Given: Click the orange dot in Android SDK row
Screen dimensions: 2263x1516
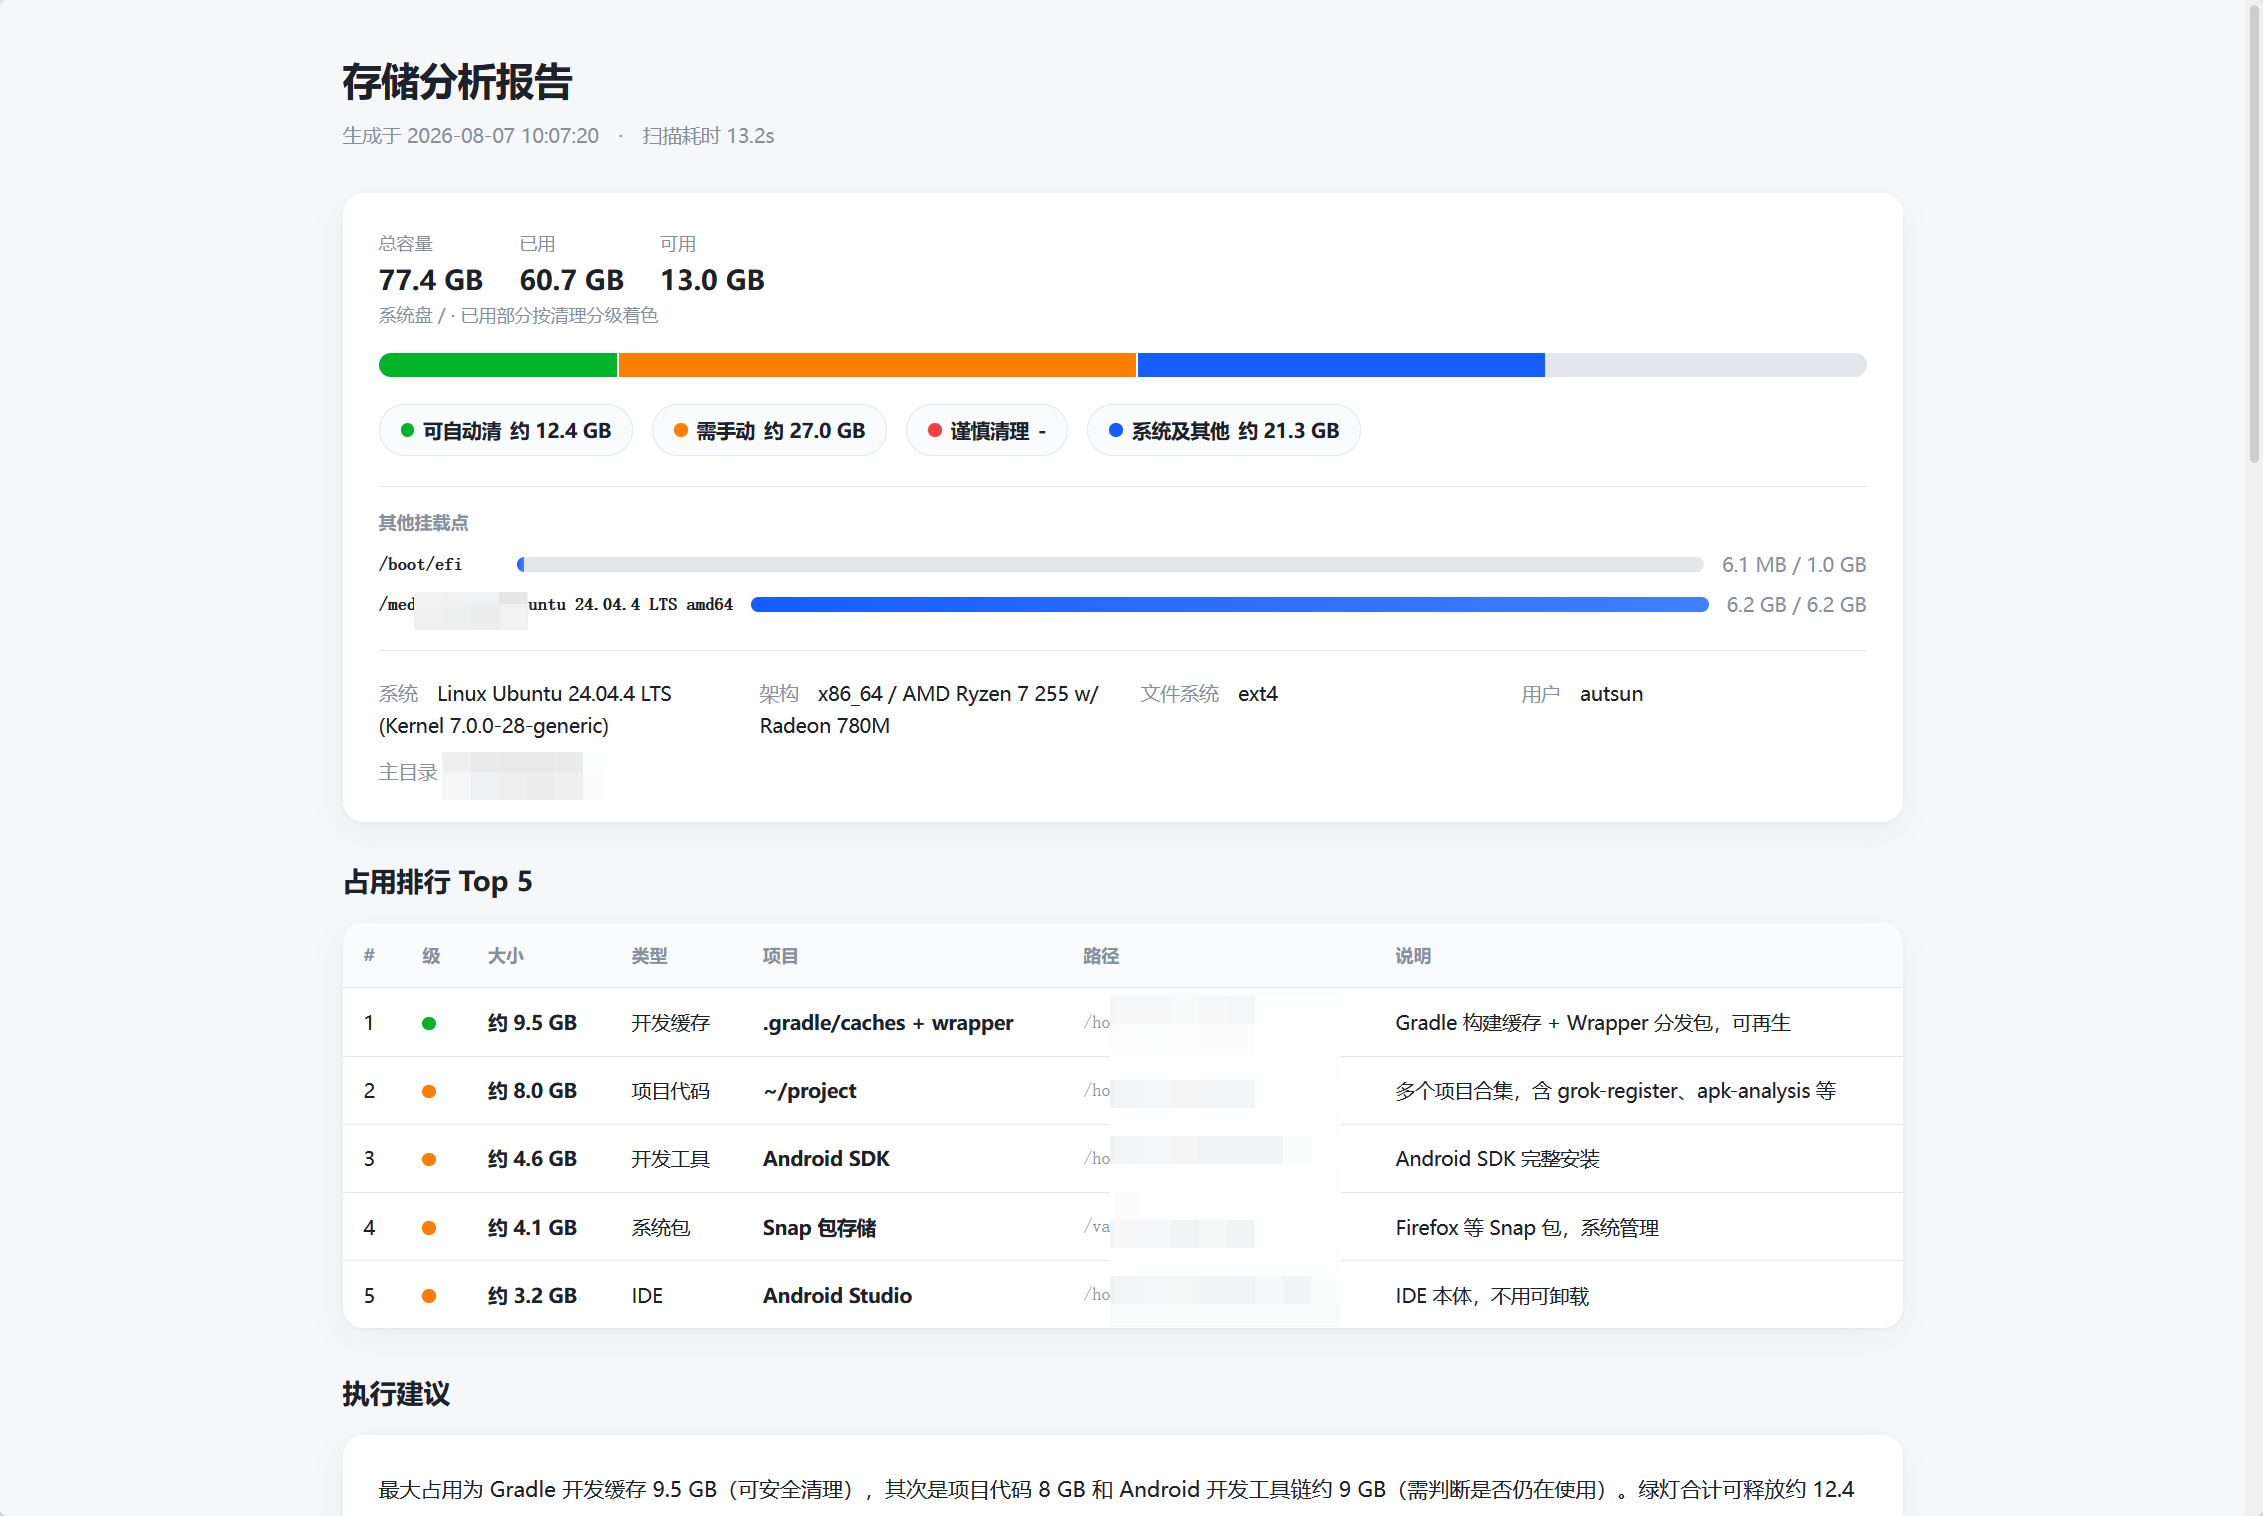Looking at the screenshot, I should tap(429, 1159).
